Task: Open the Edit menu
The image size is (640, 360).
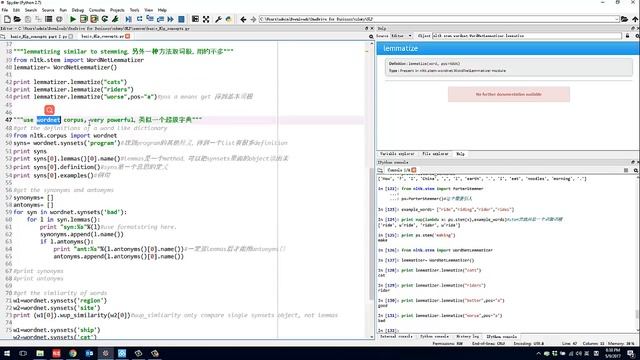Action: (16, 10)
